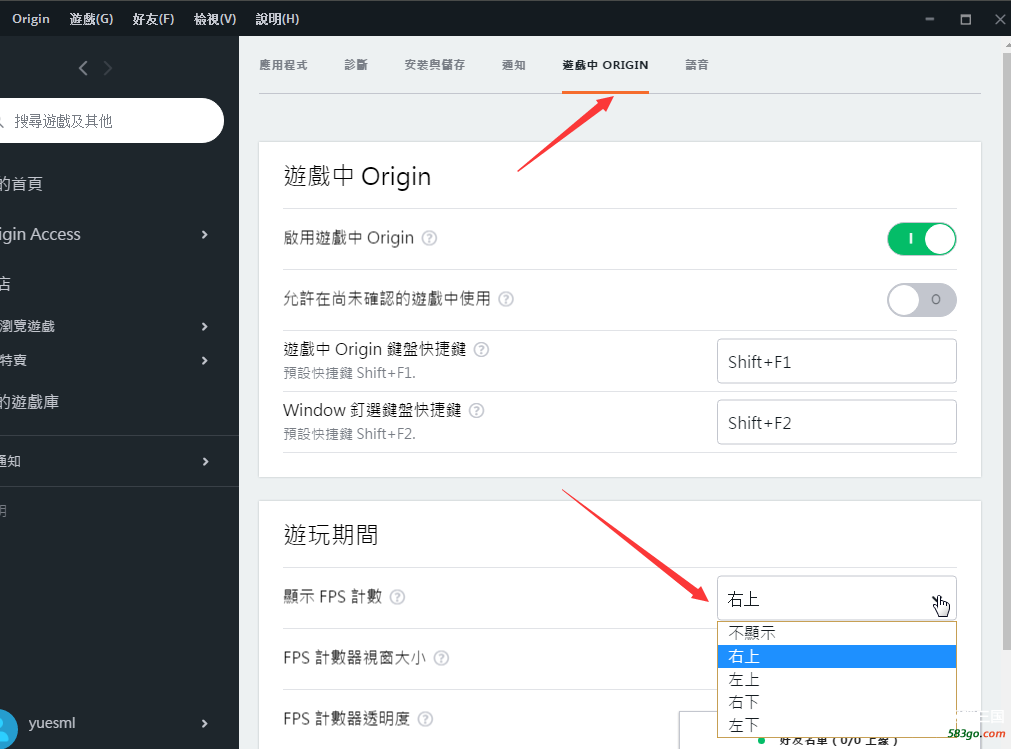
Task: Select the 遊戲中 ORIGIN tab
Action: 605,65
